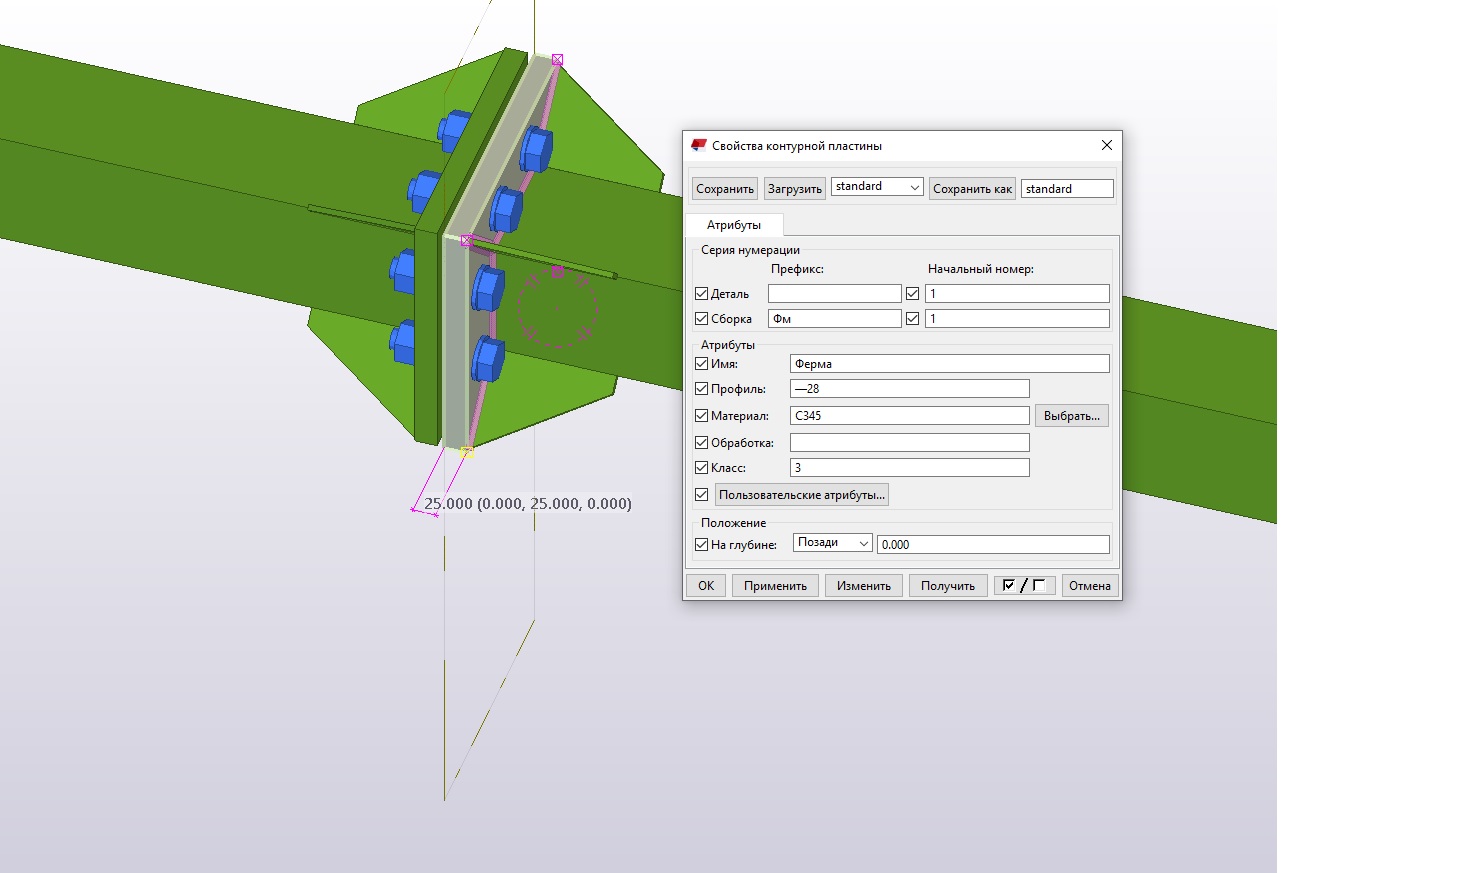Uncheck the Материал checkbox
The width and height of the screenshot is (1470, 873).
(x=702, y=416)
